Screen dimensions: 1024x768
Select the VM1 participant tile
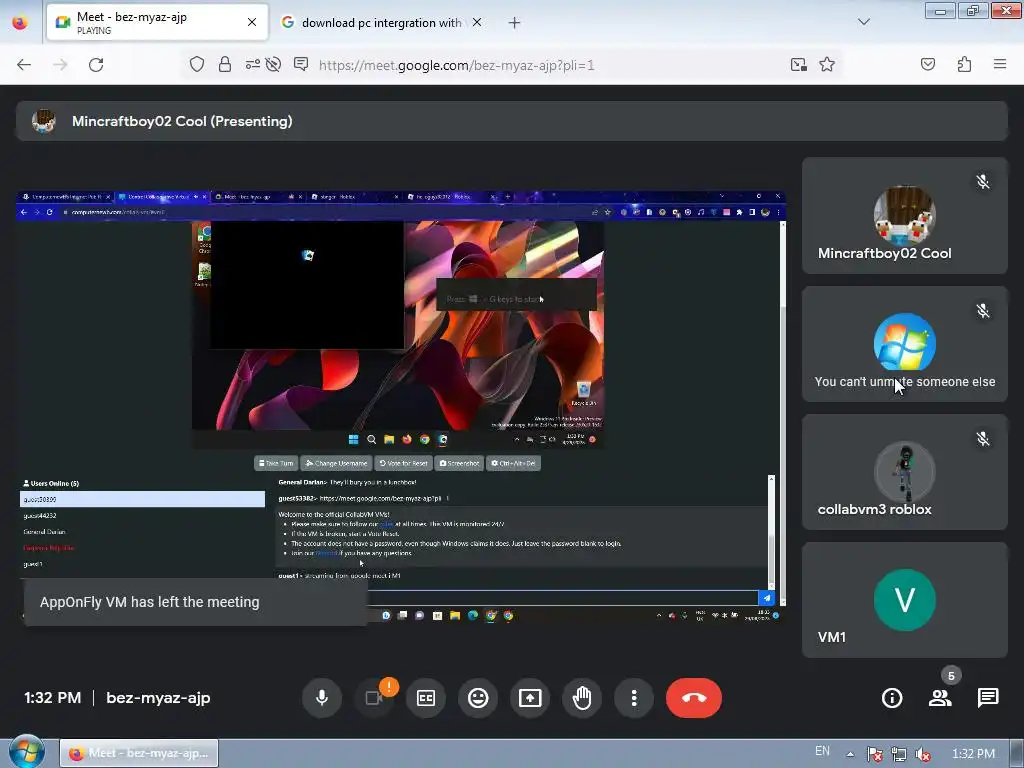click(904, 600)
